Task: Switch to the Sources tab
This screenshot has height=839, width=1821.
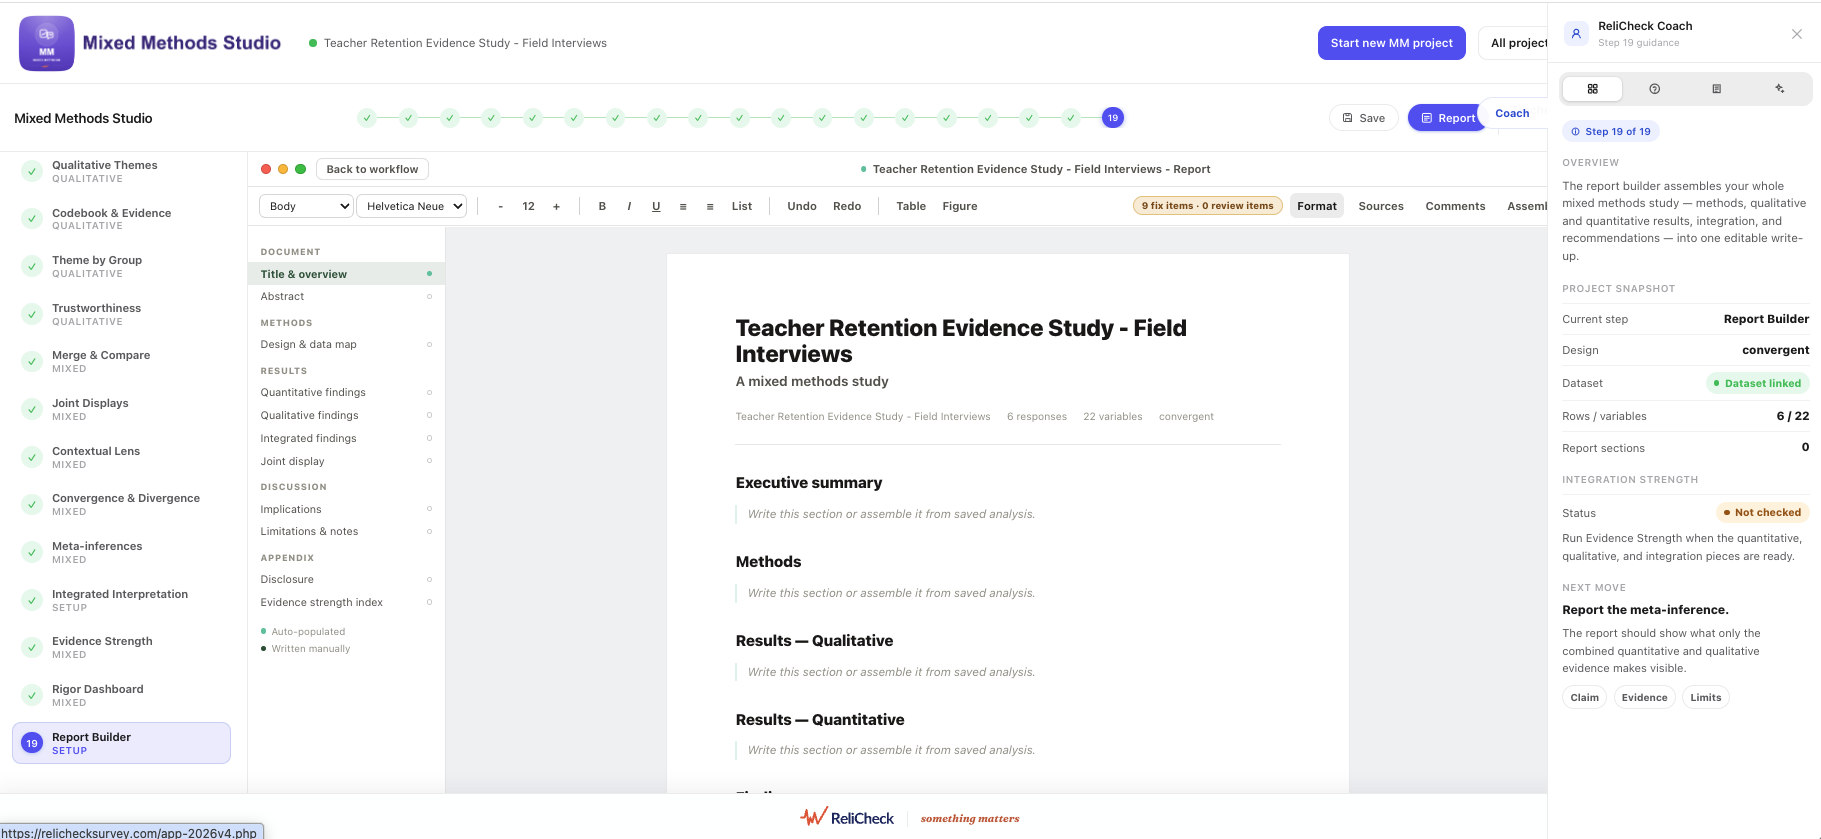Action: point(1380,206)
